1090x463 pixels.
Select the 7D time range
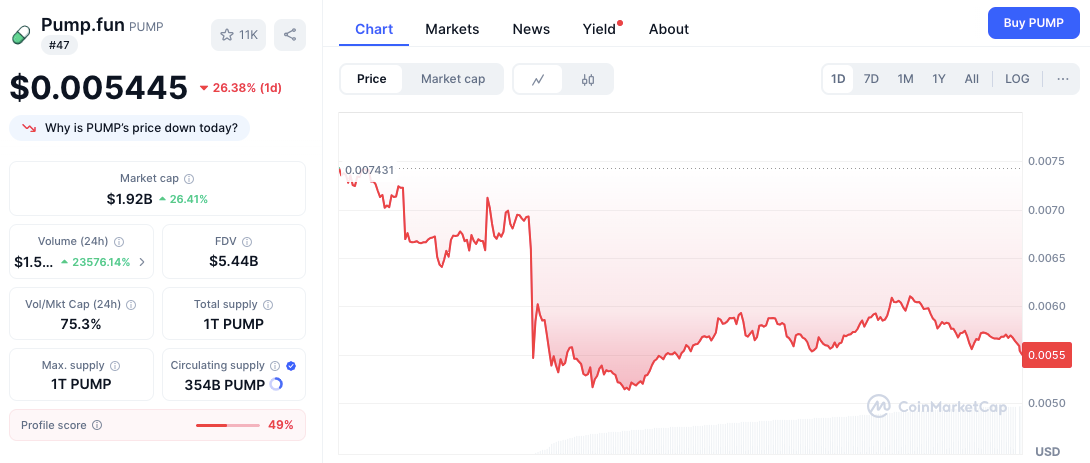871,79
